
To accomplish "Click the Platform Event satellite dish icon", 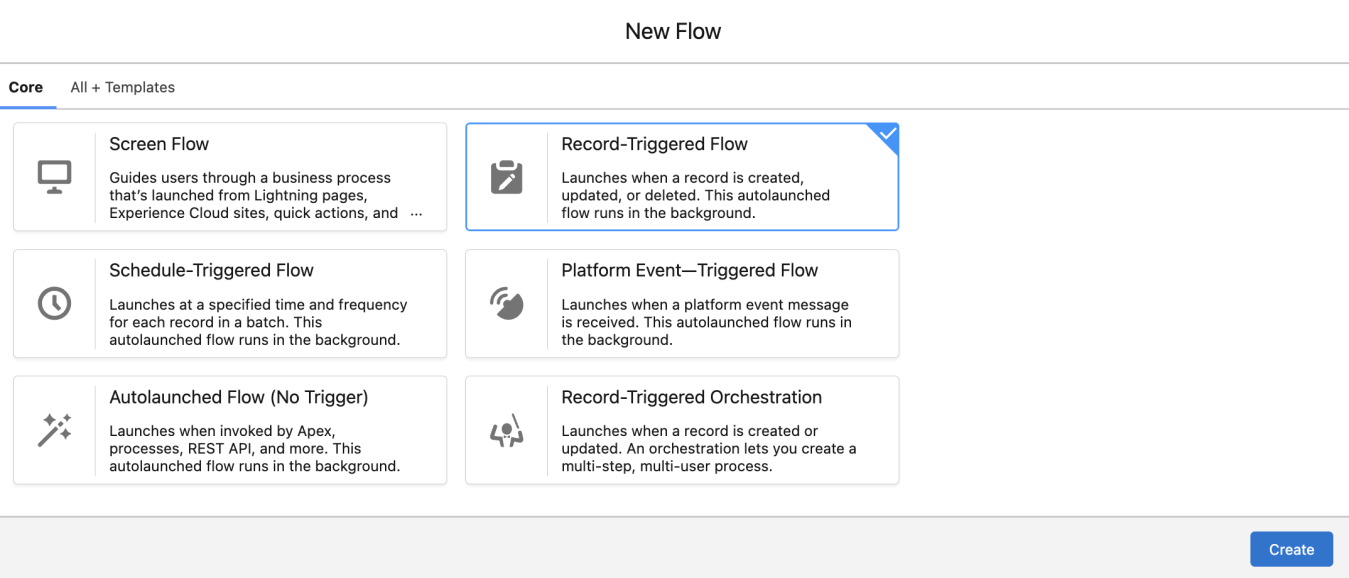I will [507, 303].
